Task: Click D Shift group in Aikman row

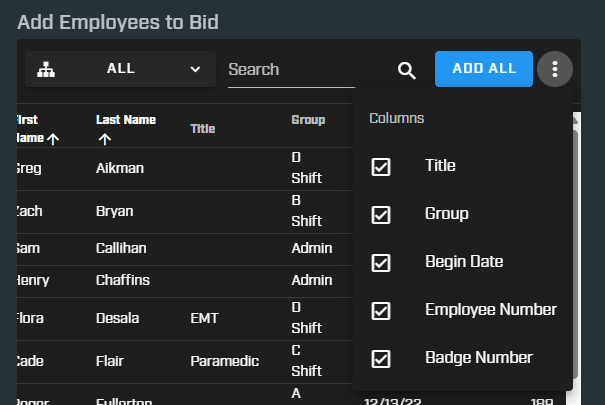Action: coord(306,168)
